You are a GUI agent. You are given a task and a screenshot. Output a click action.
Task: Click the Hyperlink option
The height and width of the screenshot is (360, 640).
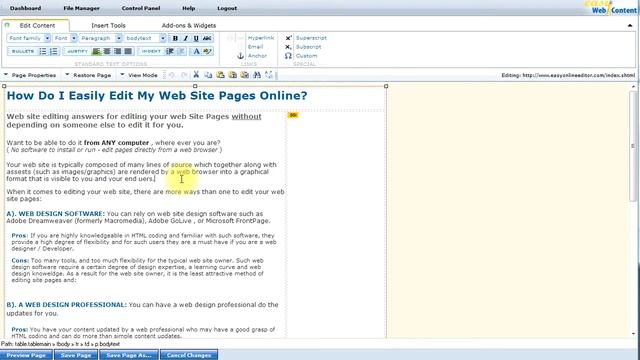click(261, 38)
